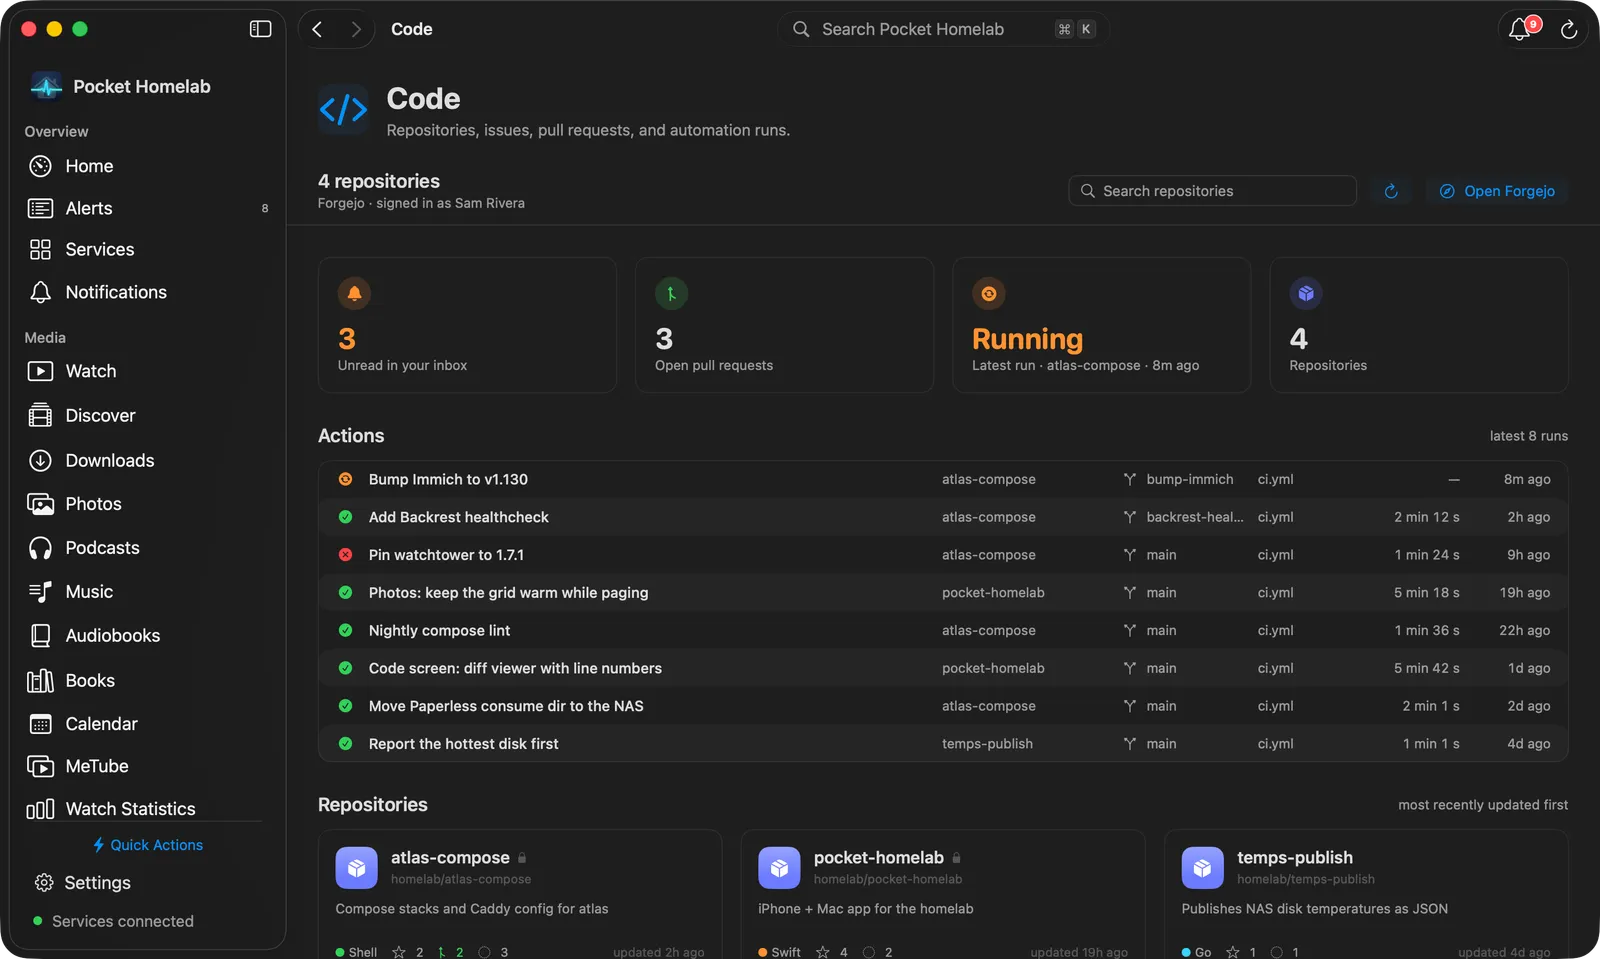Open the atlas-compose repository card
The height and width of the screenshot is (959, 1600).
coord(520,893)
